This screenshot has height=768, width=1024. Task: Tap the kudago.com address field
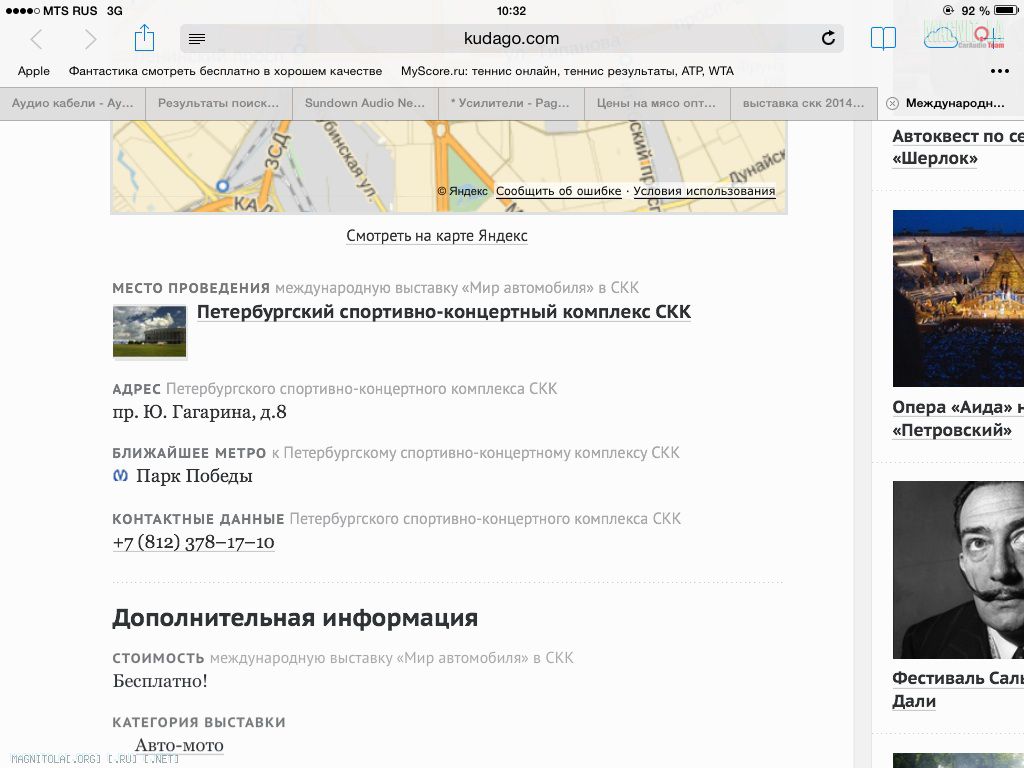pos(511,39)
